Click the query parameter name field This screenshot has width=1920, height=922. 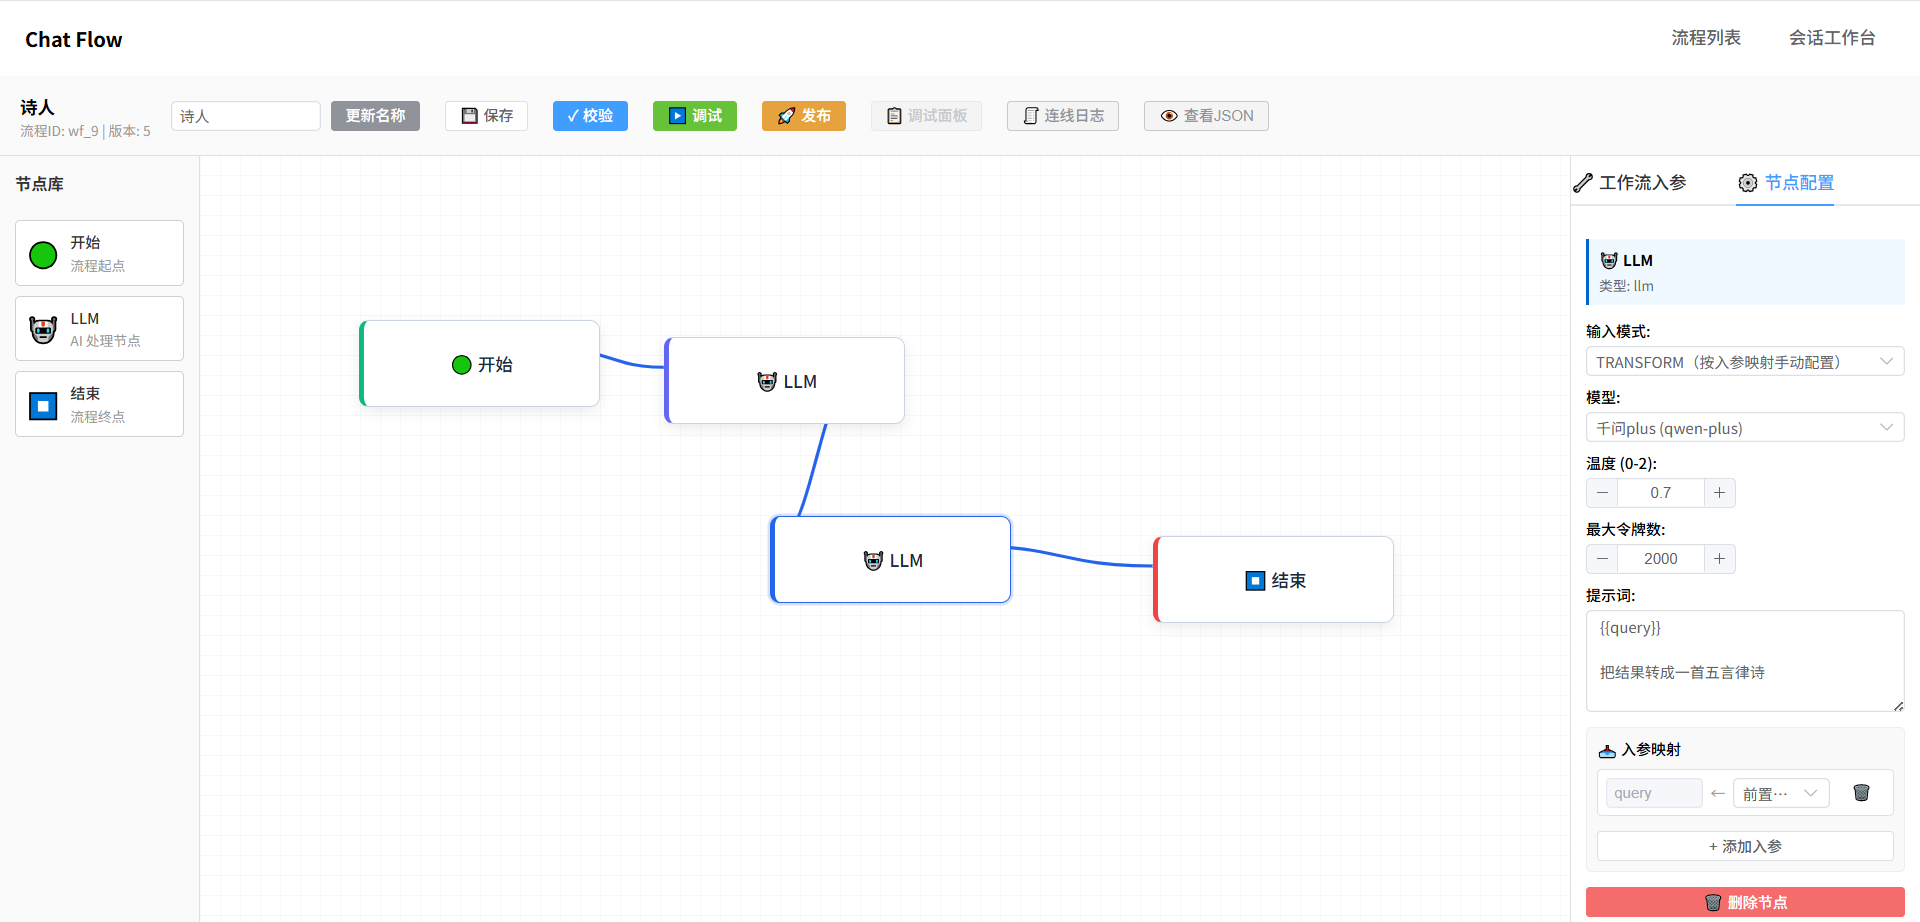click(1654, 793)
